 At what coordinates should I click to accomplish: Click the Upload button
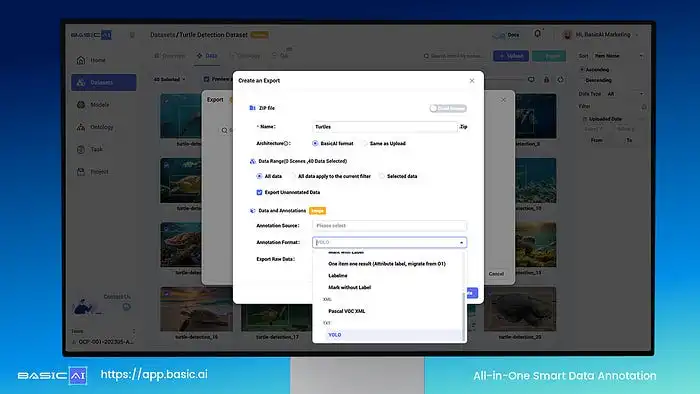click(511, 56)
